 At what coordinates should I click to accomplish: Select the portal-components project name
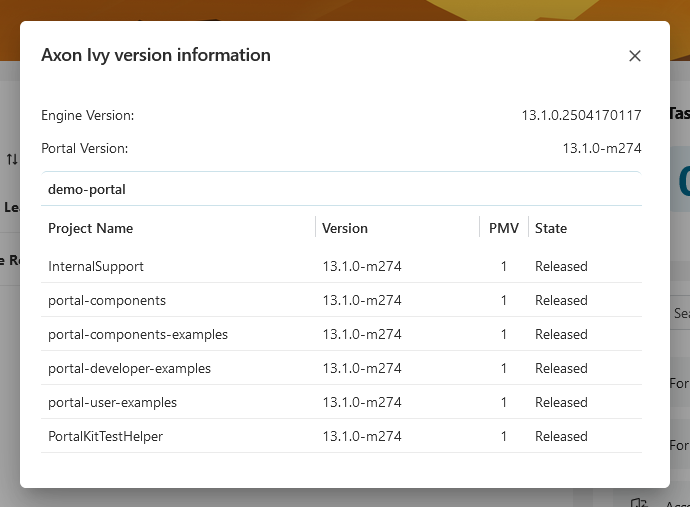[107, 300]
